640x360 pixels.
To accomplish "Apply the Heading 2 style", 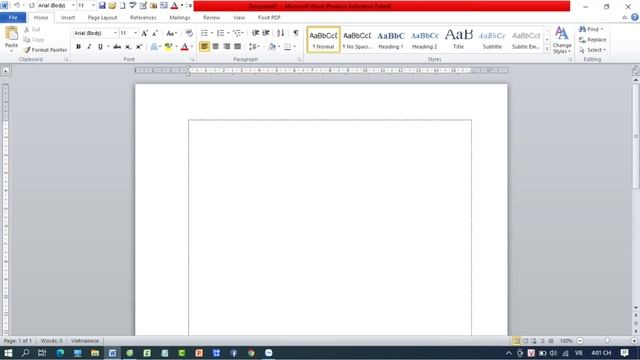I will 424,40.
